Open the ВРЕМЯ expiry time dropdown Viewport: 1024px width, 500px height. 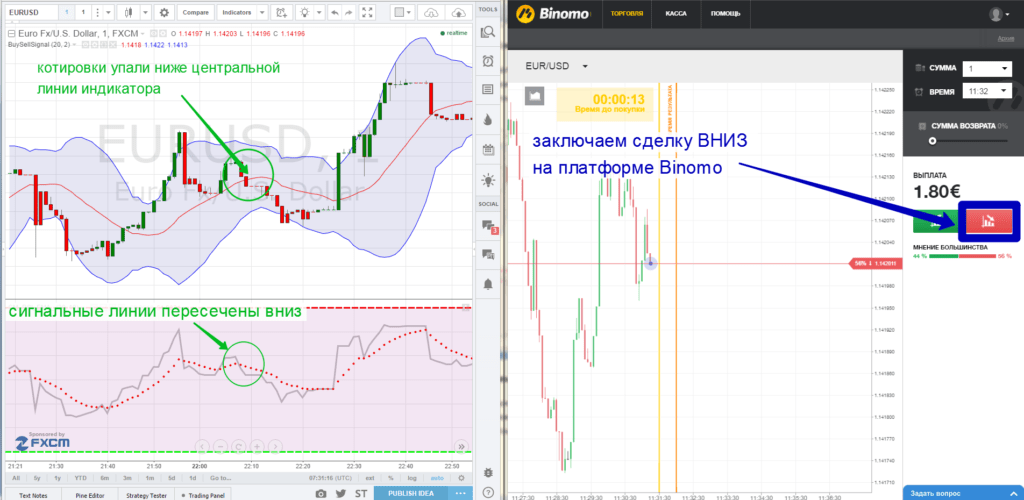click(987, 91)
